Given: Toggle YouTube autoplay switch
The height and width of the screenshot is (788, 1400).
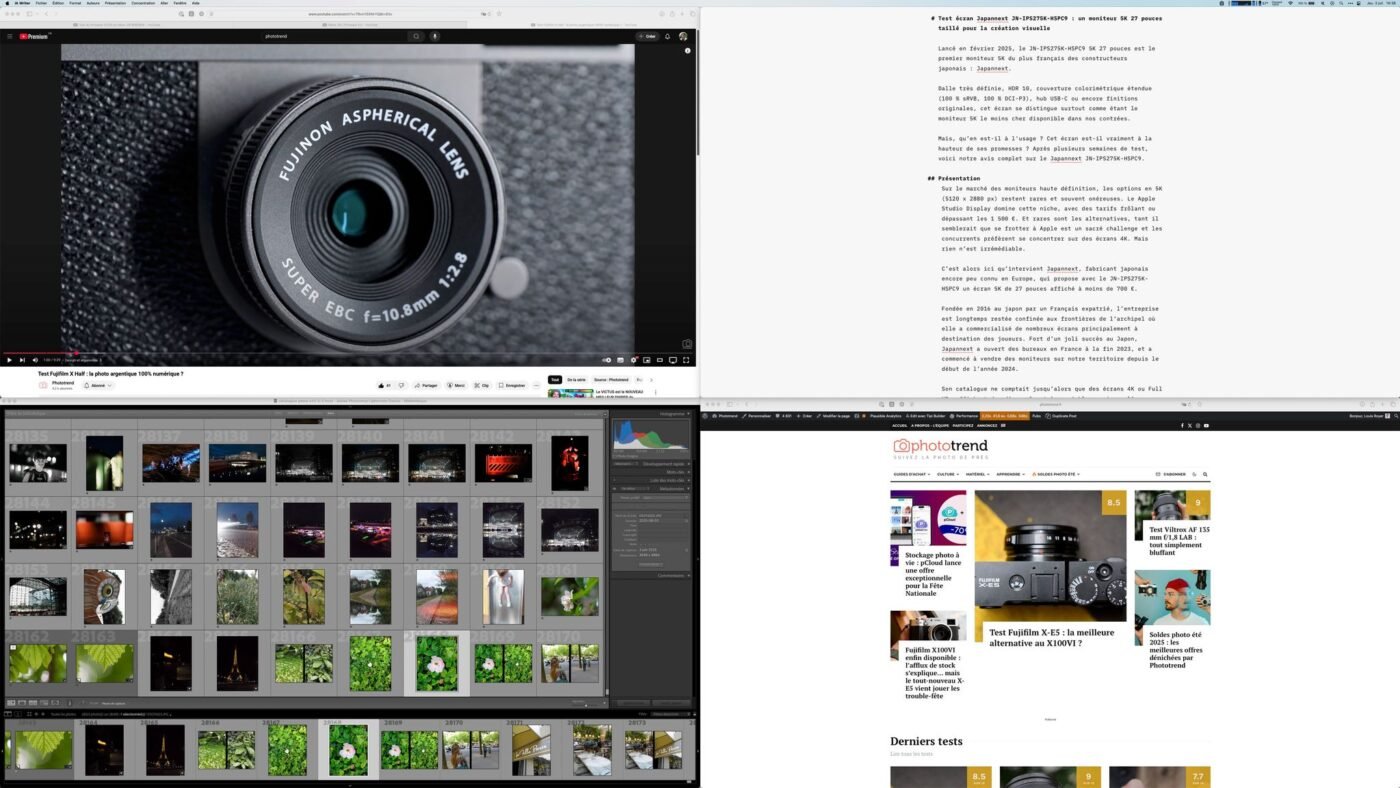Looking at the screenshot, I should pos(607,360).
